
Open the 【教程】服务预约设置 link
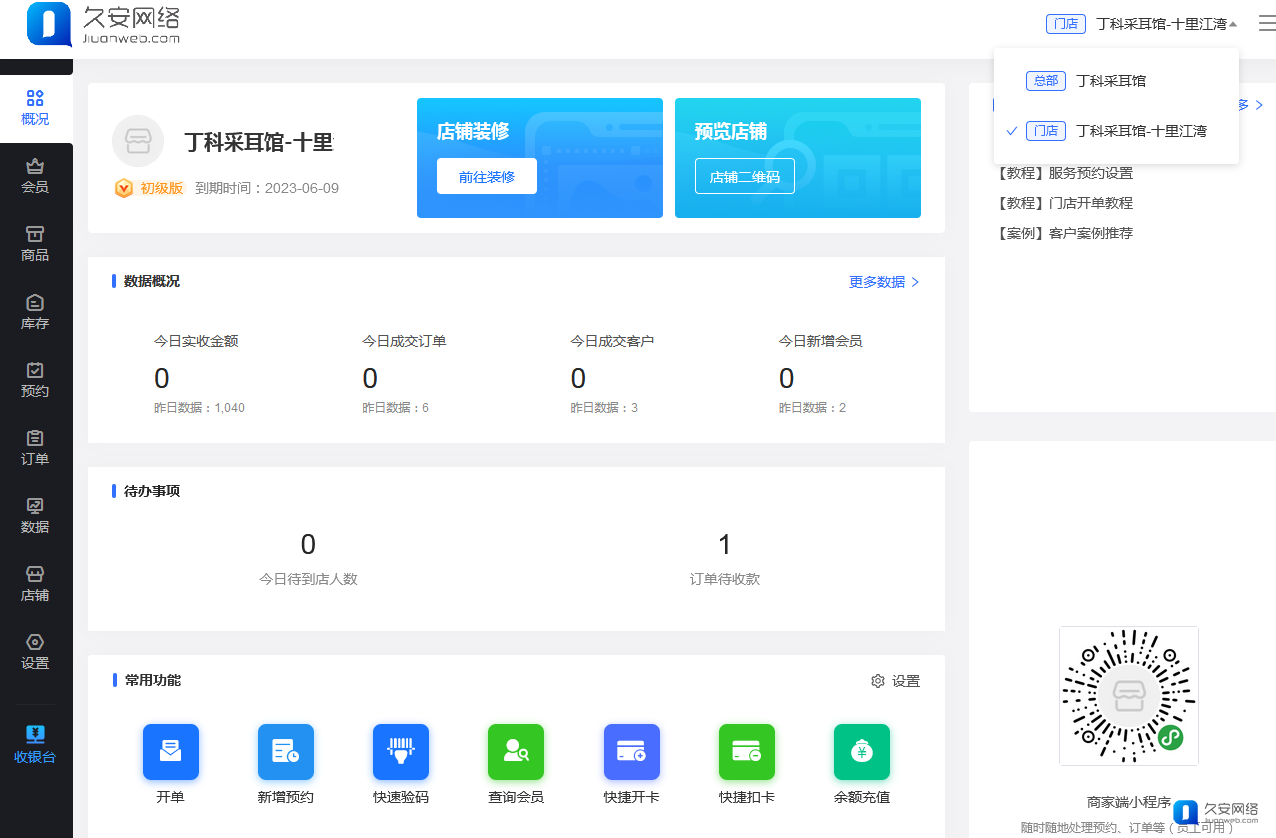(x=1063, y=173)
